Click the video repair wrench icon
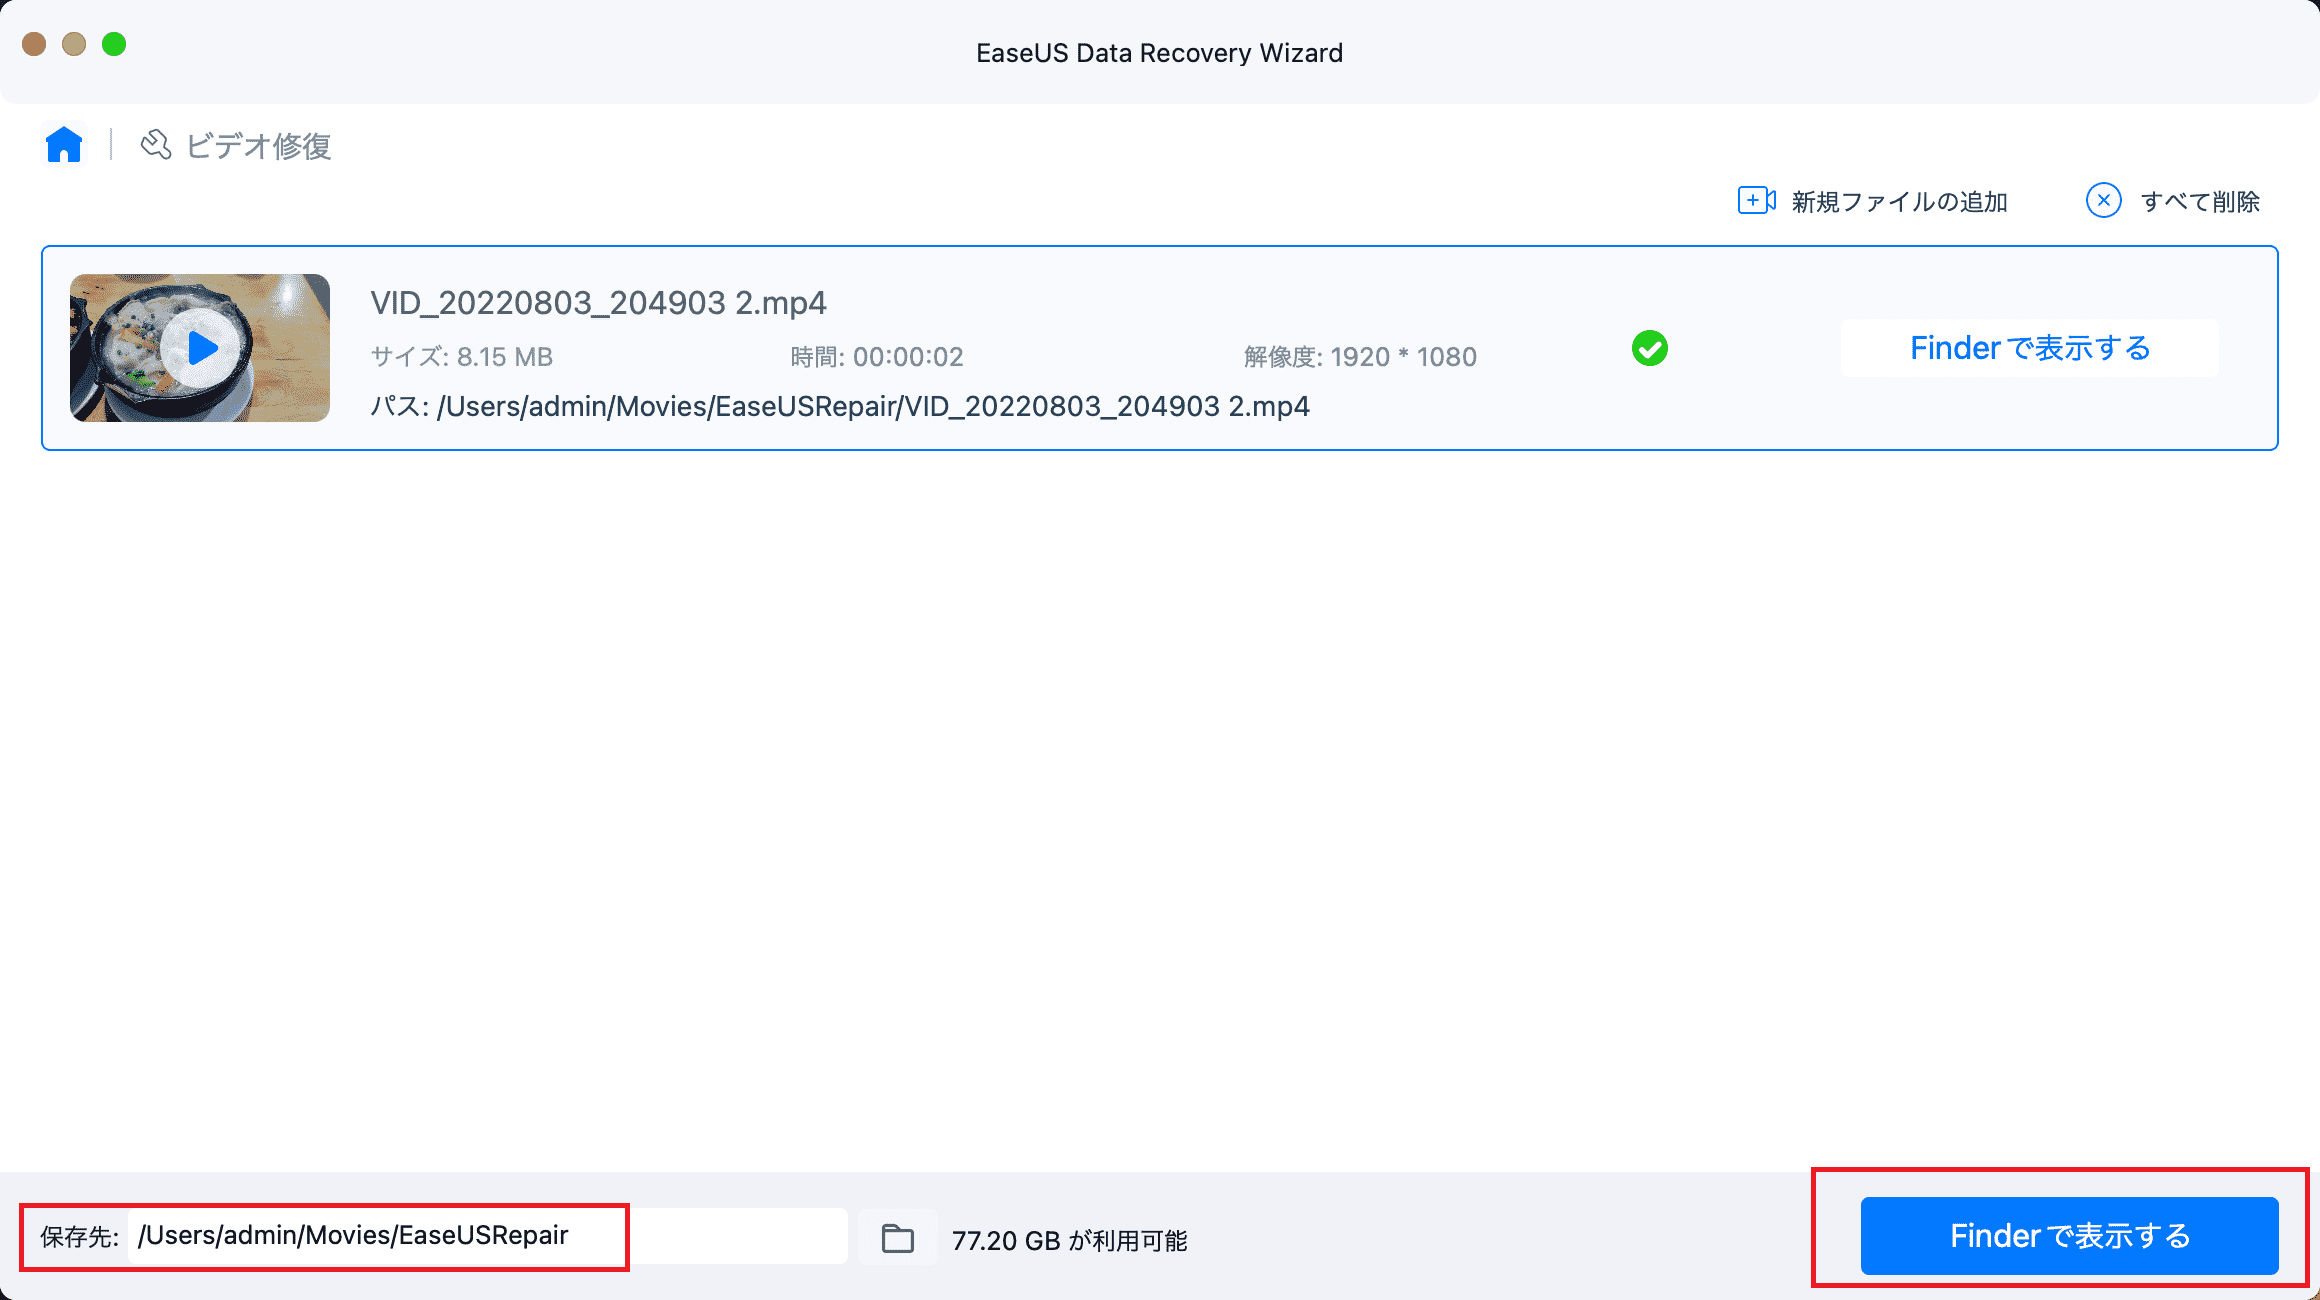The width and height of the screenshot is (2320, 1300). click(x=155, y=145)
